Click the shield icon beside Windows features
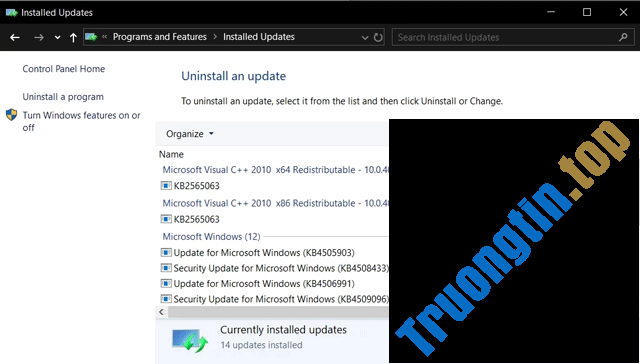Viewport: 640px width, 364px height. point(11,115)
